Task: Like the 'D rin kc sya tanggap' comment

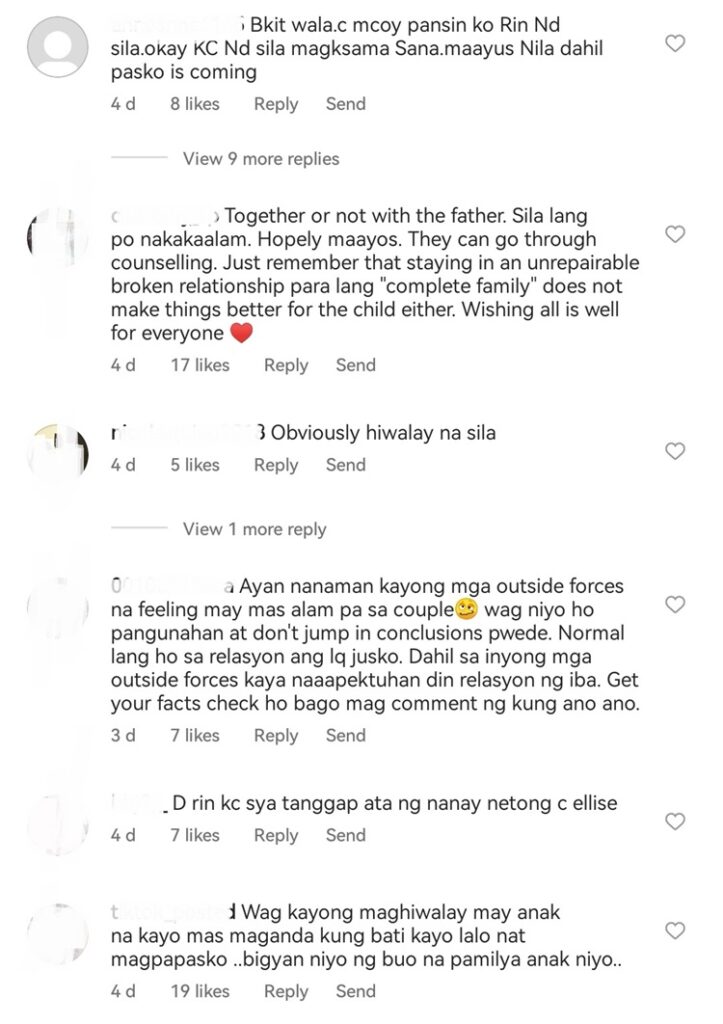Action: (675, 821)
